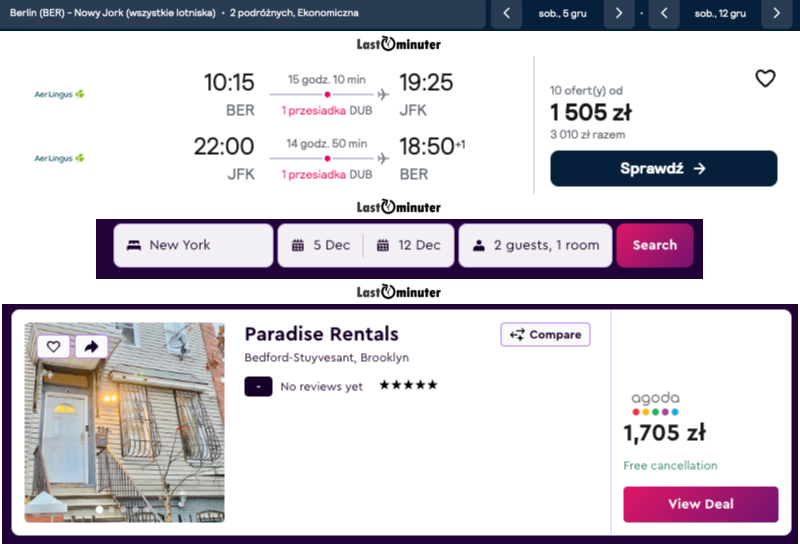Click return 1 przesiadka DUB stop info
Screen dimensions: 800x544
[x=327, y=175]
